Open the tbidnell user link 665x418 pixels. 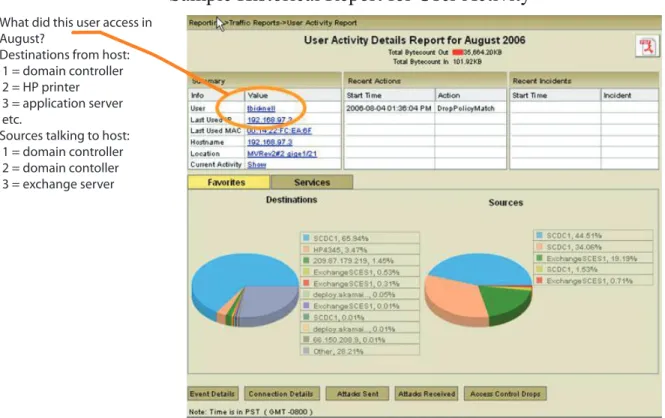click(261, 109)
